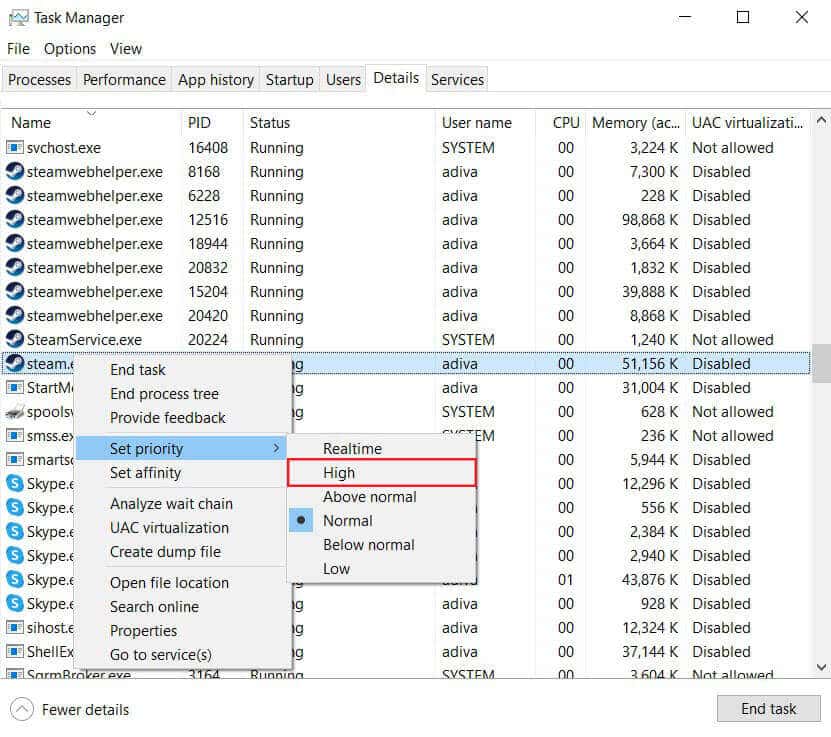The height and width of the screenshot is (737, 831).
Task: Click Provide feedback in the context menu
Action: [181, 418]
